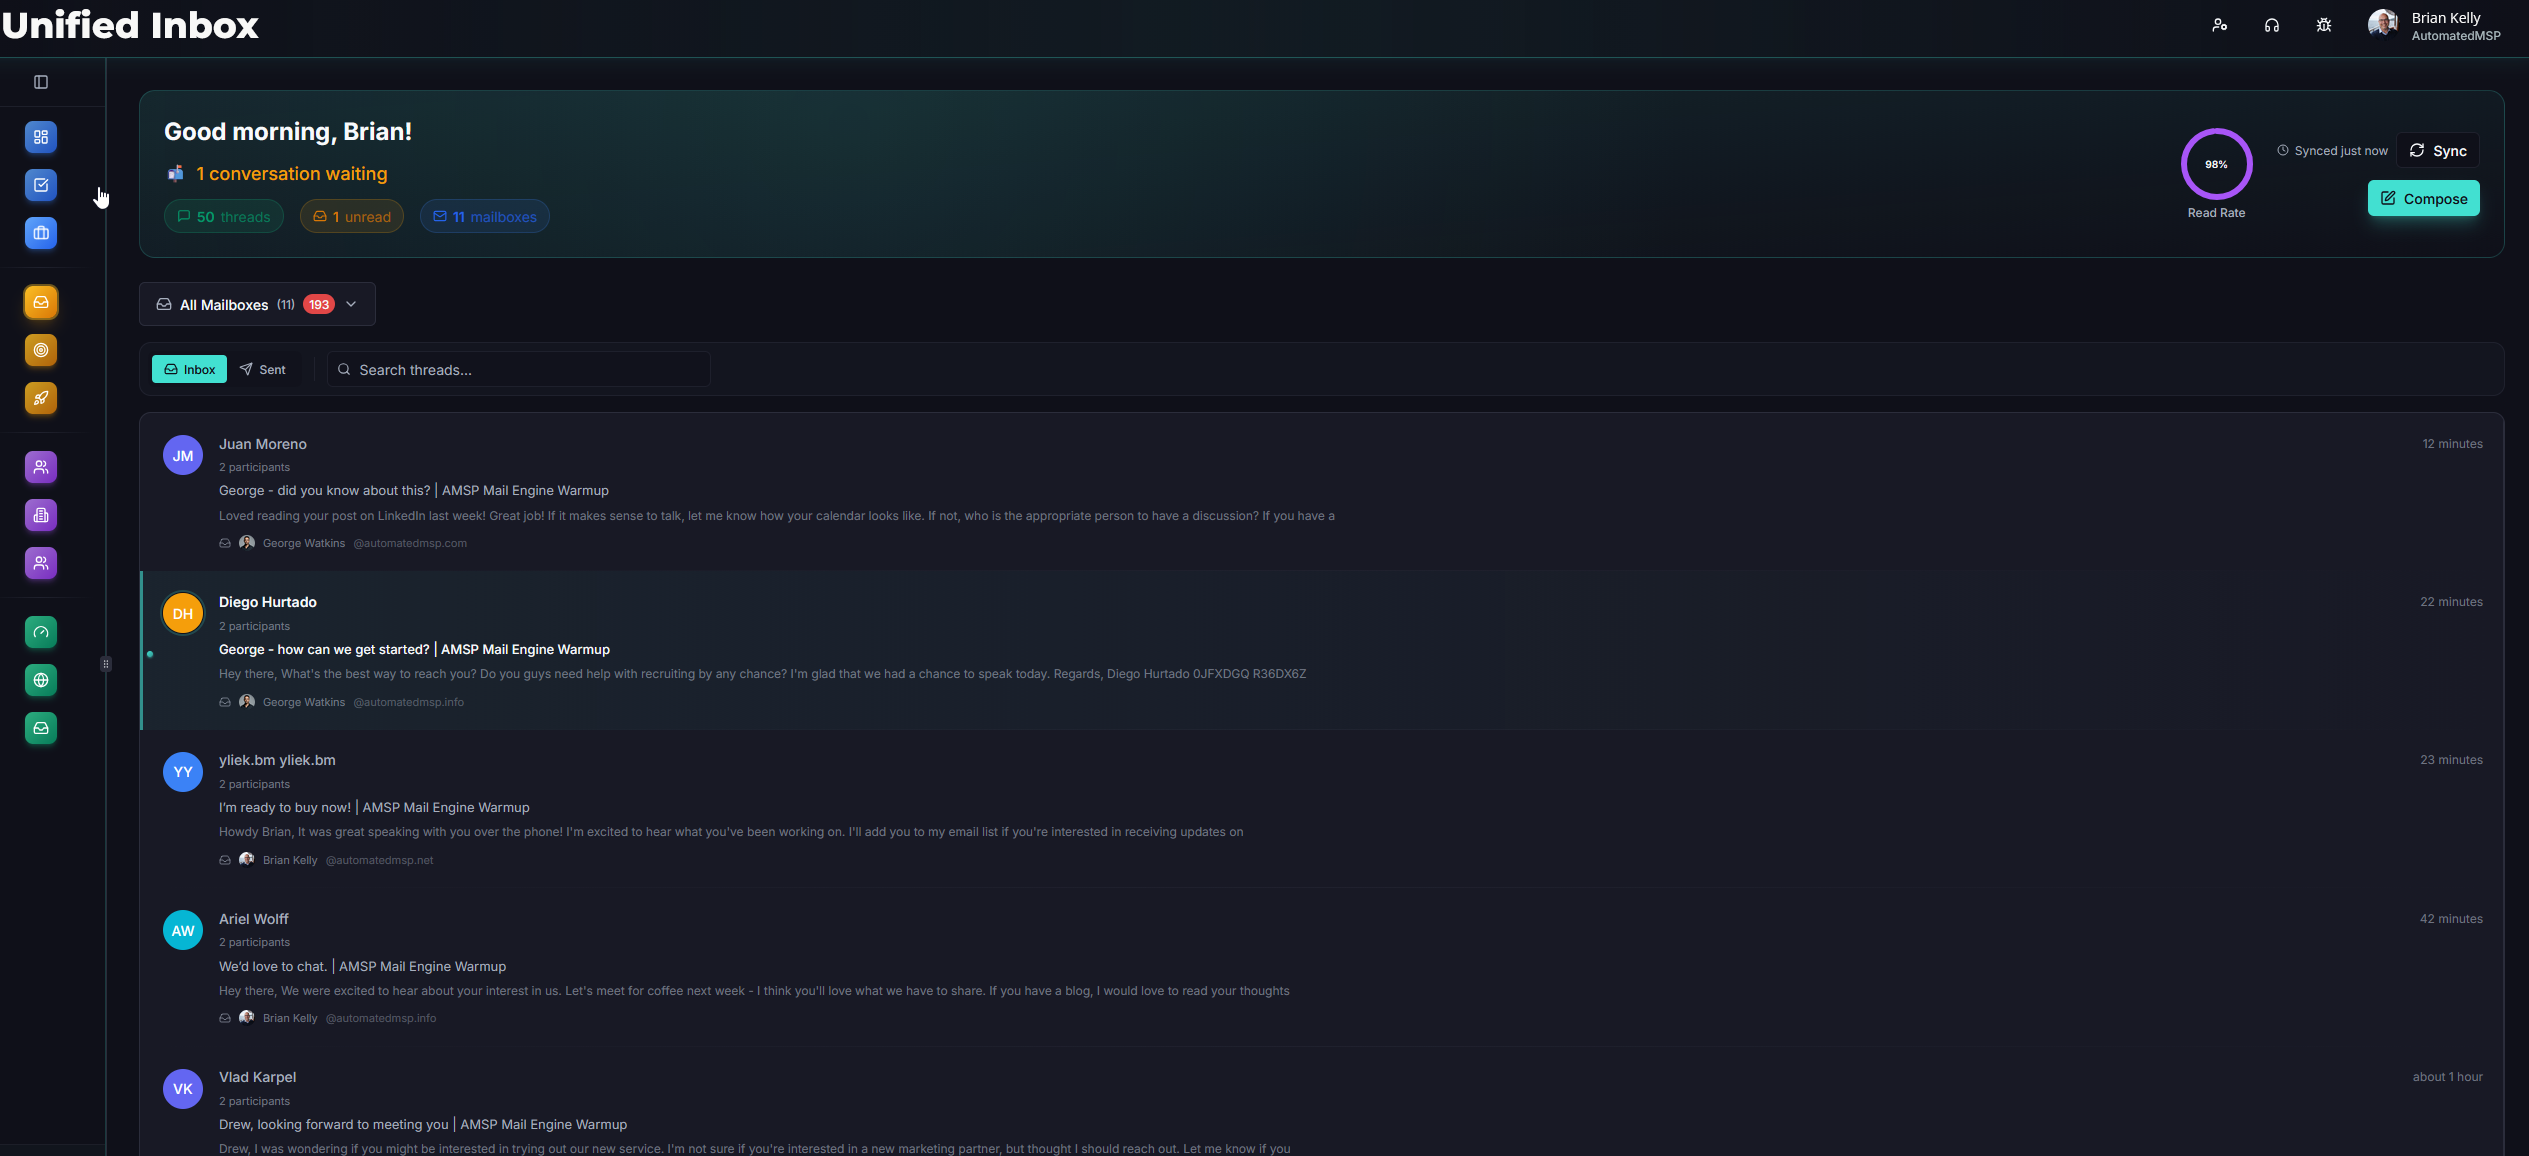
Task: Toggle the sidebar collapse panel icon
Action: point(41,82)
